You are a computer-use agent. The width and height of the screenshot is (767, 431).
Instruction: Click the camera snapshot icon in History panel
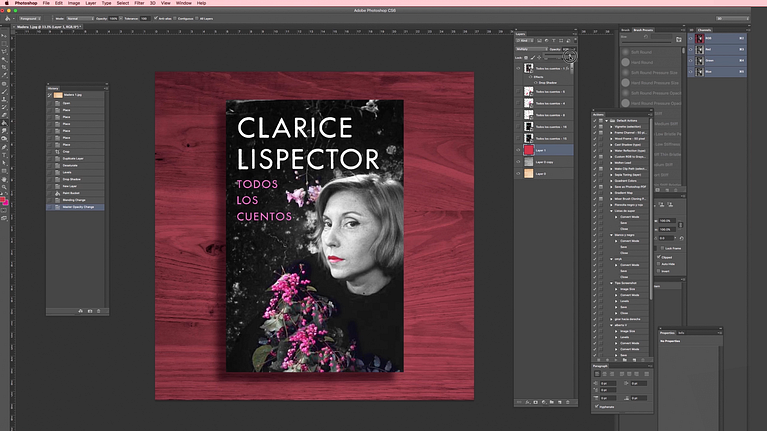click(88, 311)
